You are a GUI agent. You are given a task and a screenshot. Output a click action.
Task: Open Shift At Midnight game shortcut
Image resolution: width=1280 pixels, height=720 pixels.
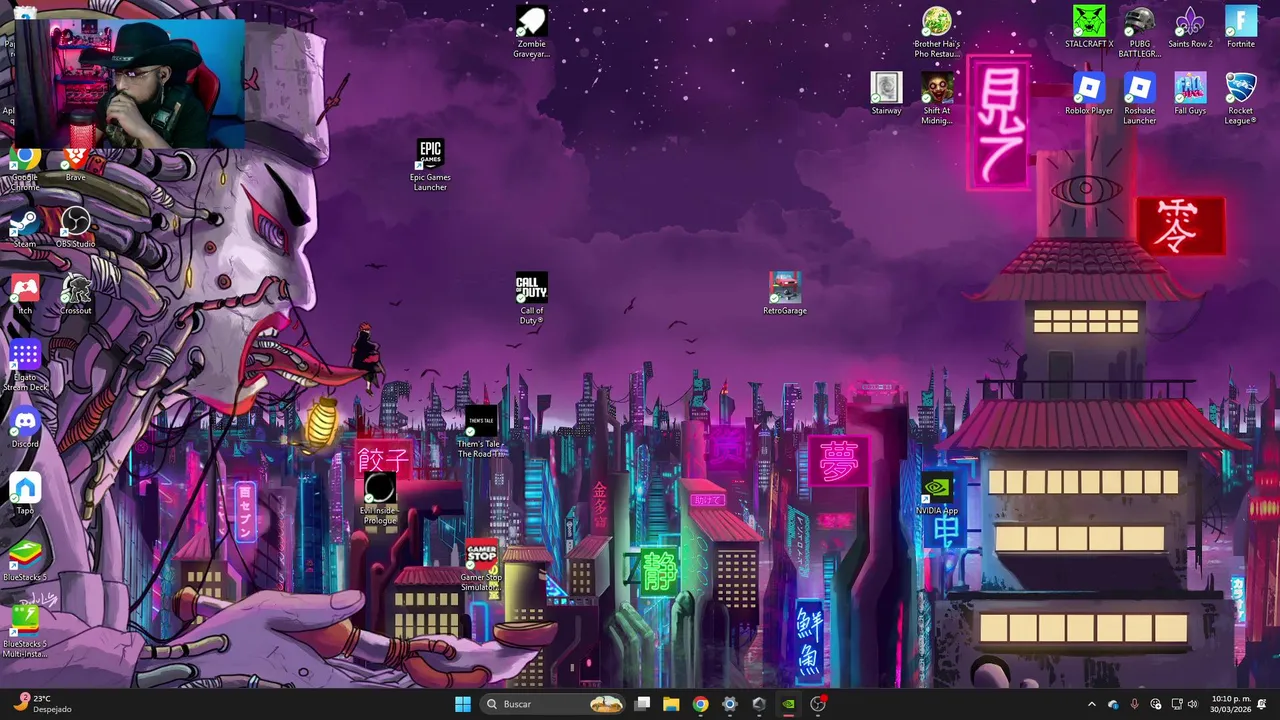pos(937,98)
